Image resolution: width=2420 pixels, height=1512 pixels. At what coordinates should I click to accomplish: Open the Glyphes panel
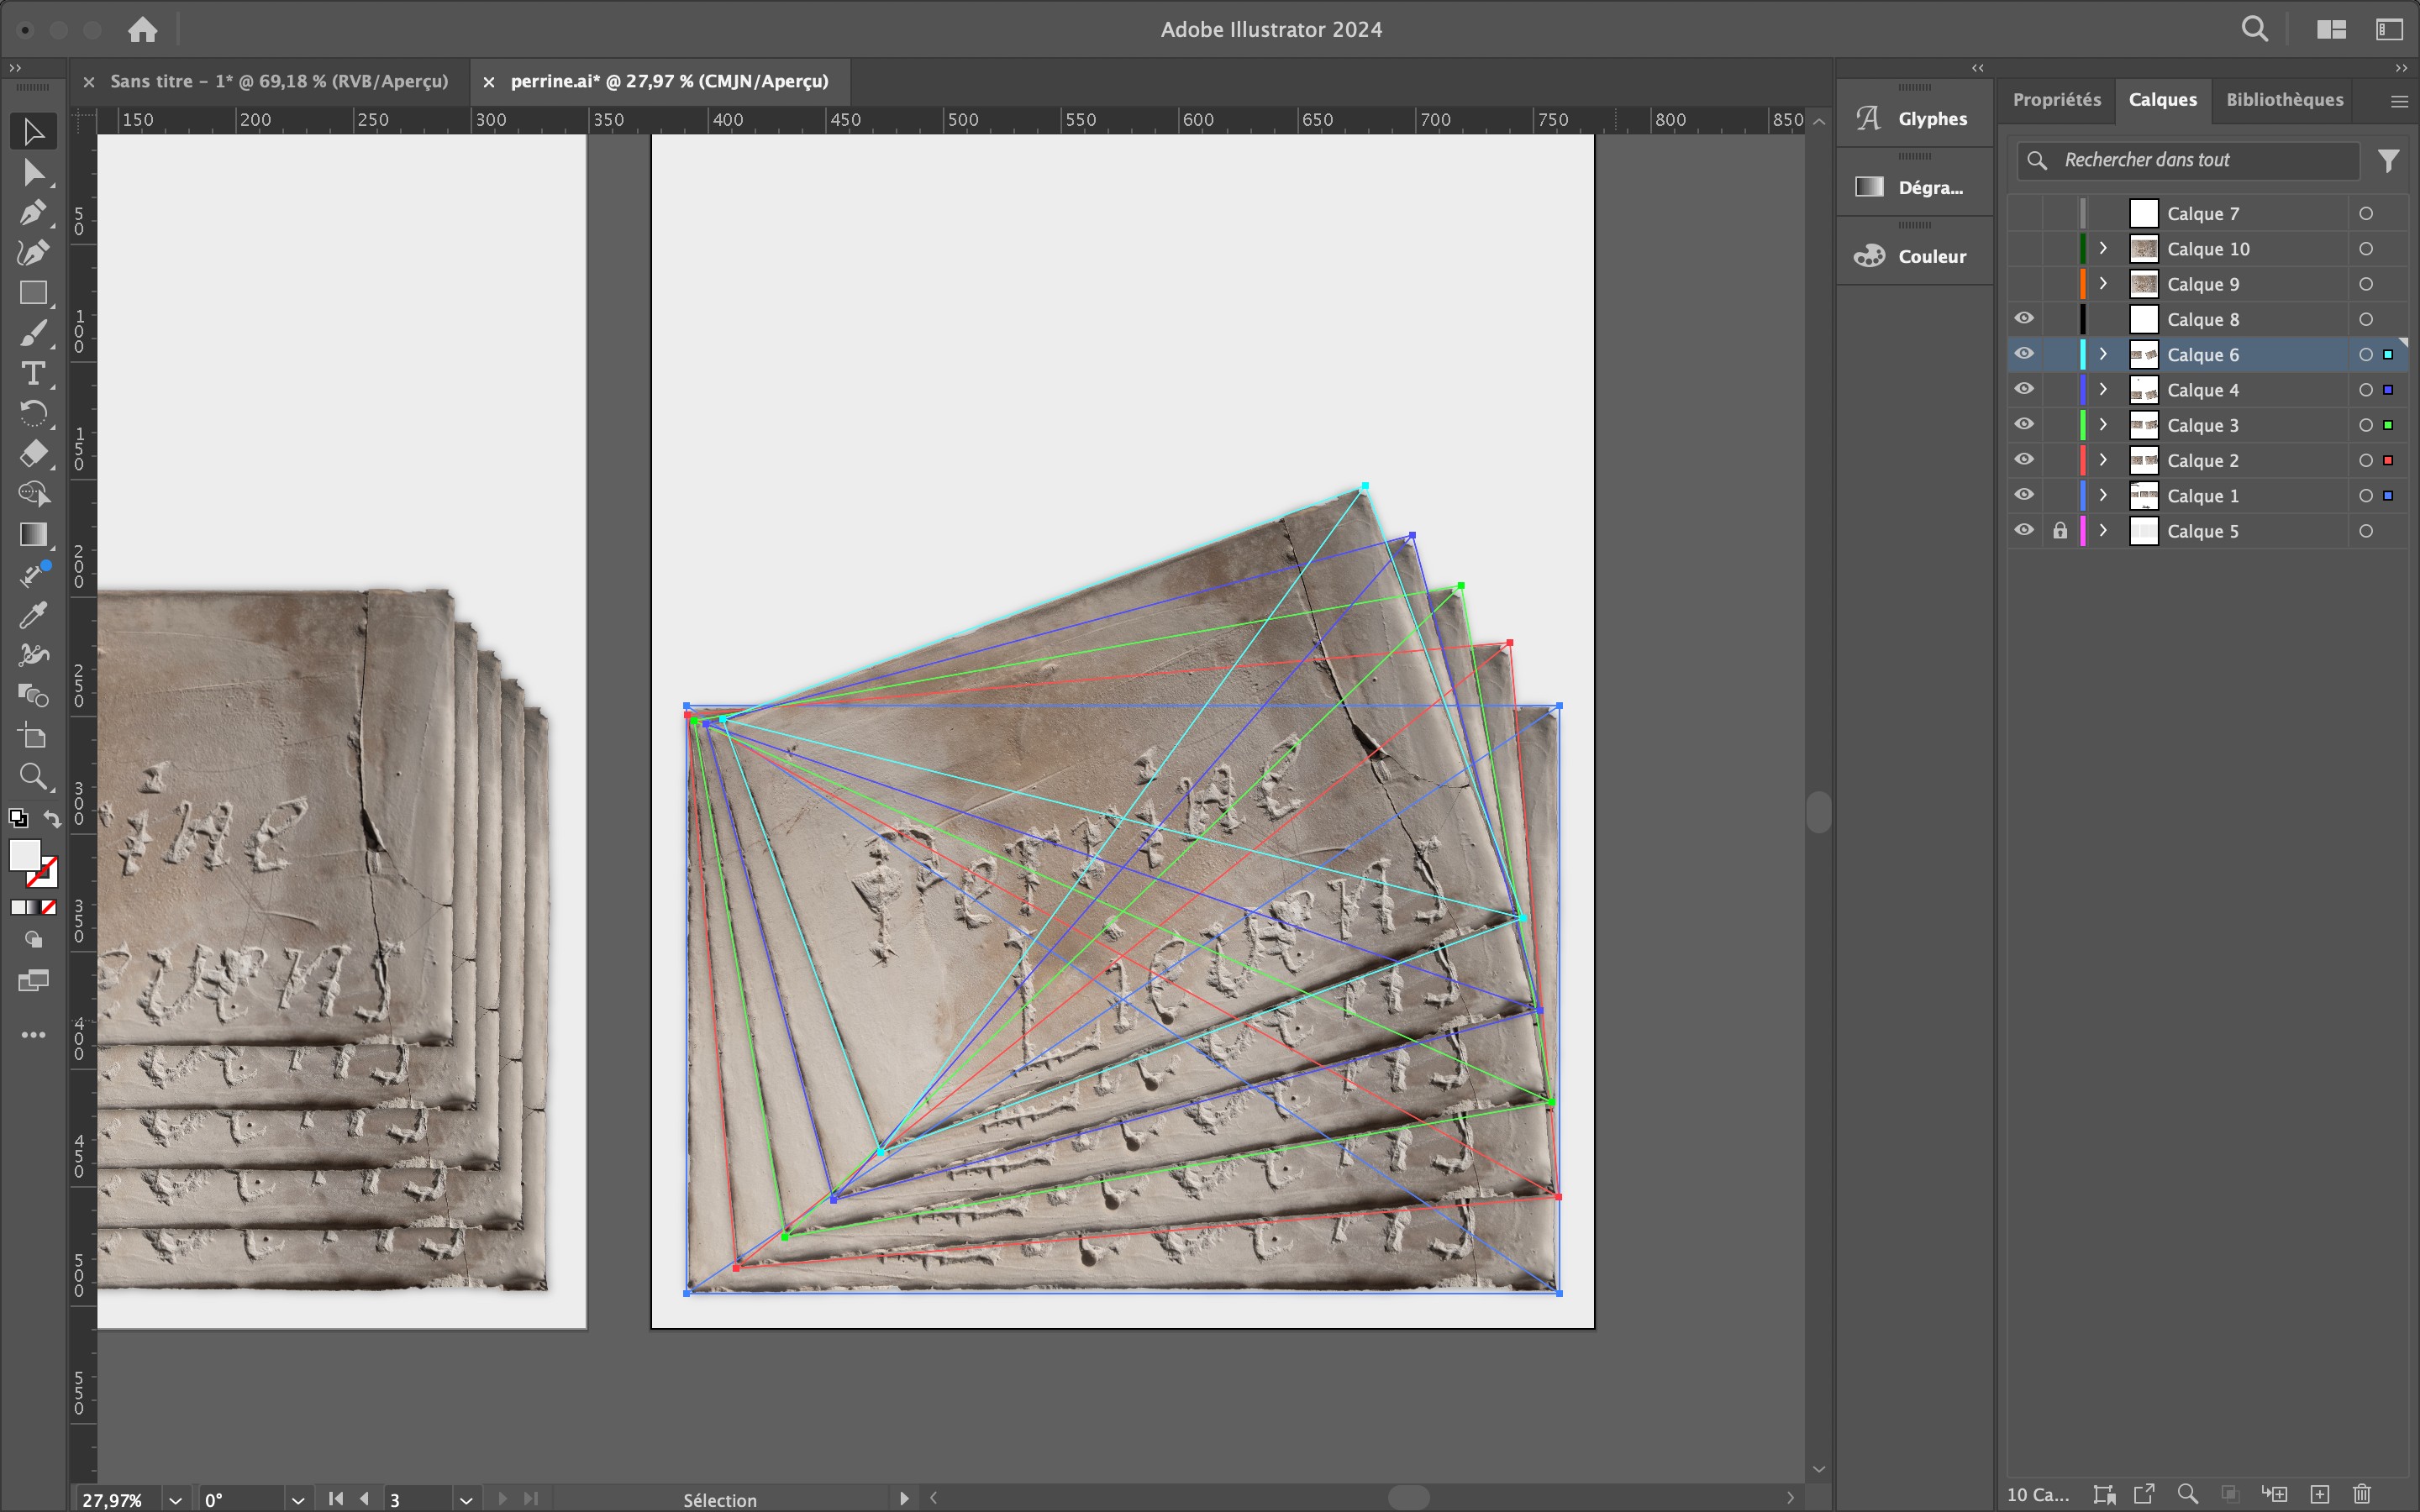coord(1914,118)
